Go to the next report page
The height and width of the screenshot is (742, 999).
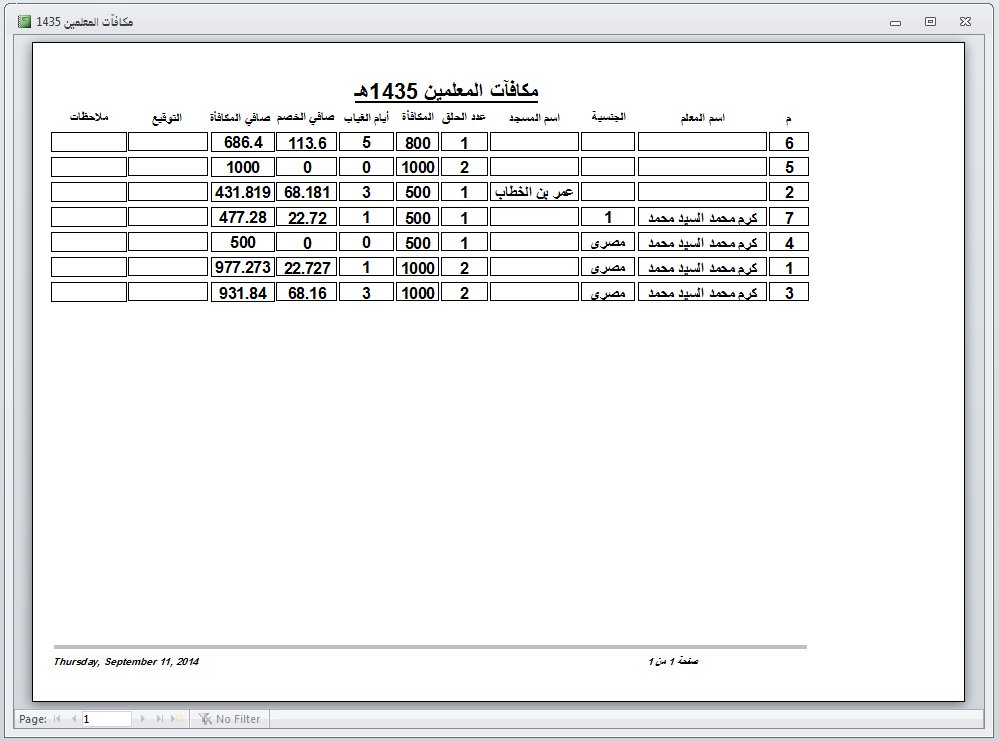coord(142,718)
